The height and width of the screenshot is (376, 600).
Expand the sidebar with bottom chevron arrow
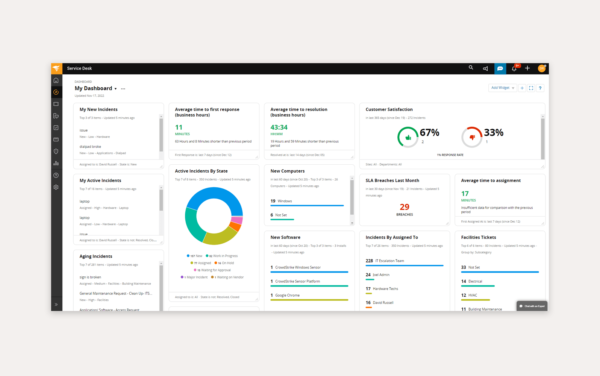pos(56,304)
